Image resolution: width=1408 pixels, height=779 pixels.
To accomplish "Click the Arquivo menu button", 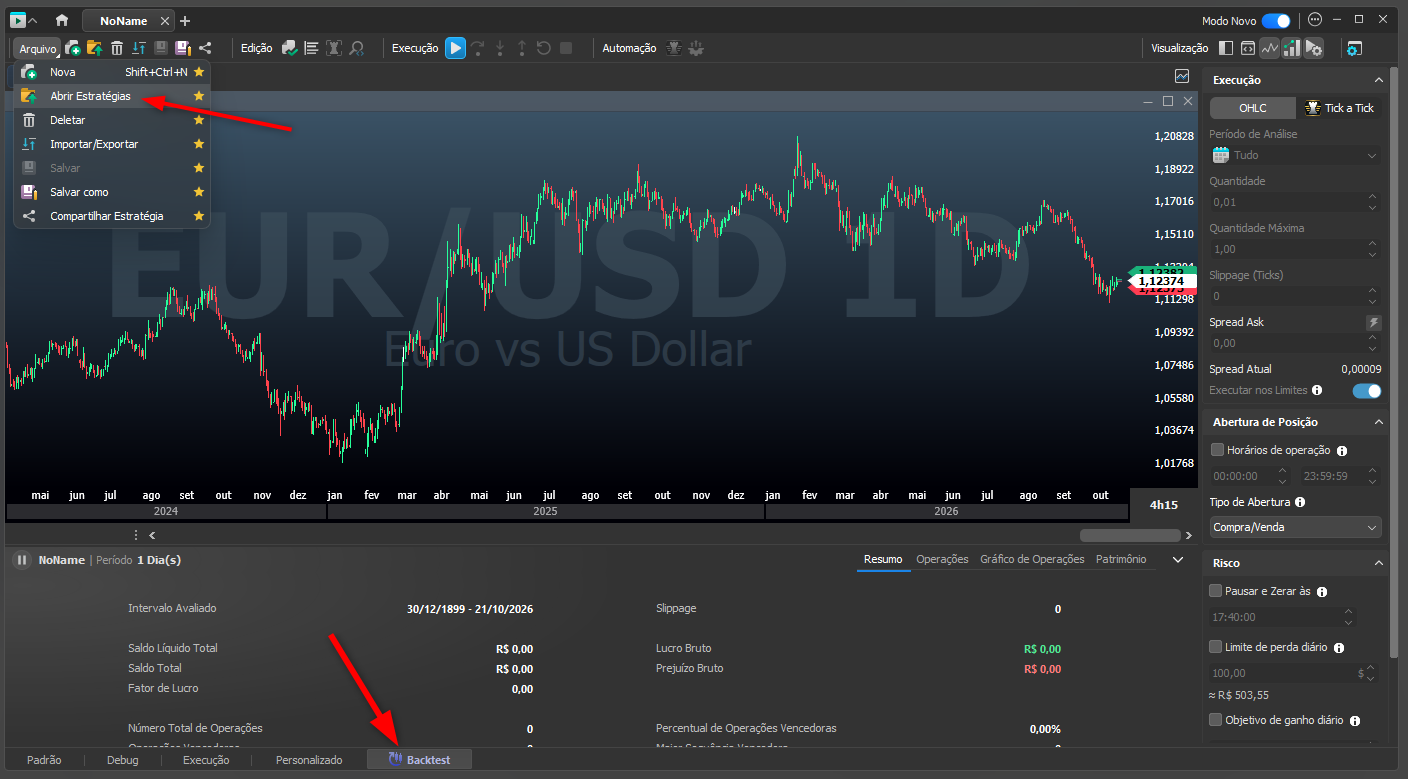I will 38,48.
